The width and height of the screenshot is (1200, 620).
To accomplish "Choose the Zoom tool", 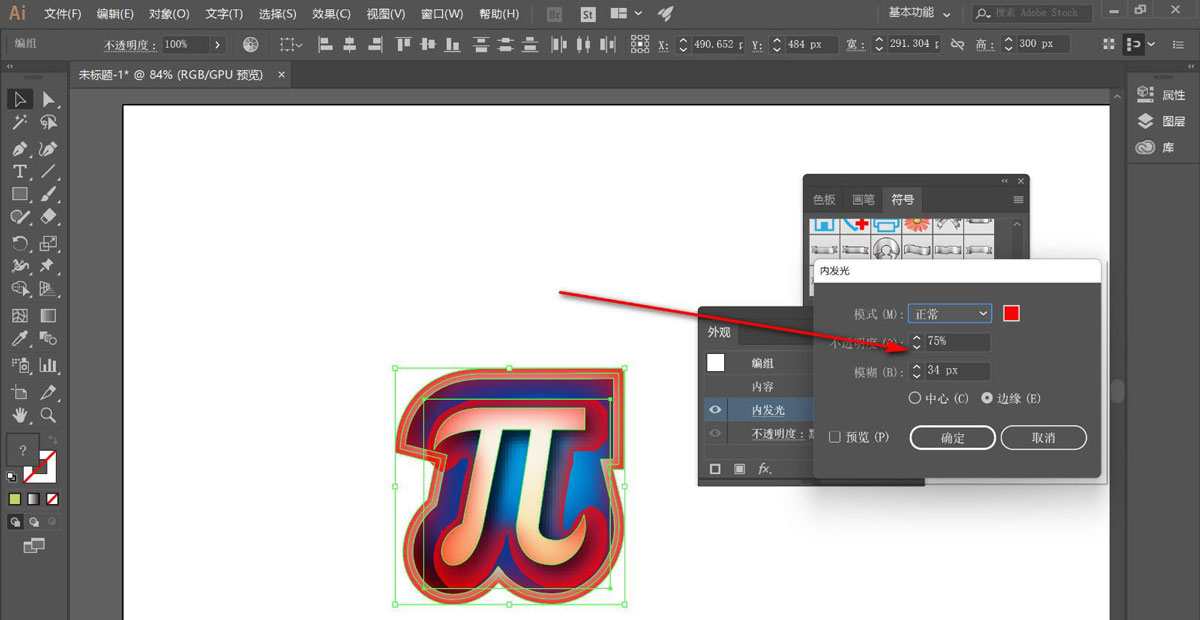I will [47, 415].
